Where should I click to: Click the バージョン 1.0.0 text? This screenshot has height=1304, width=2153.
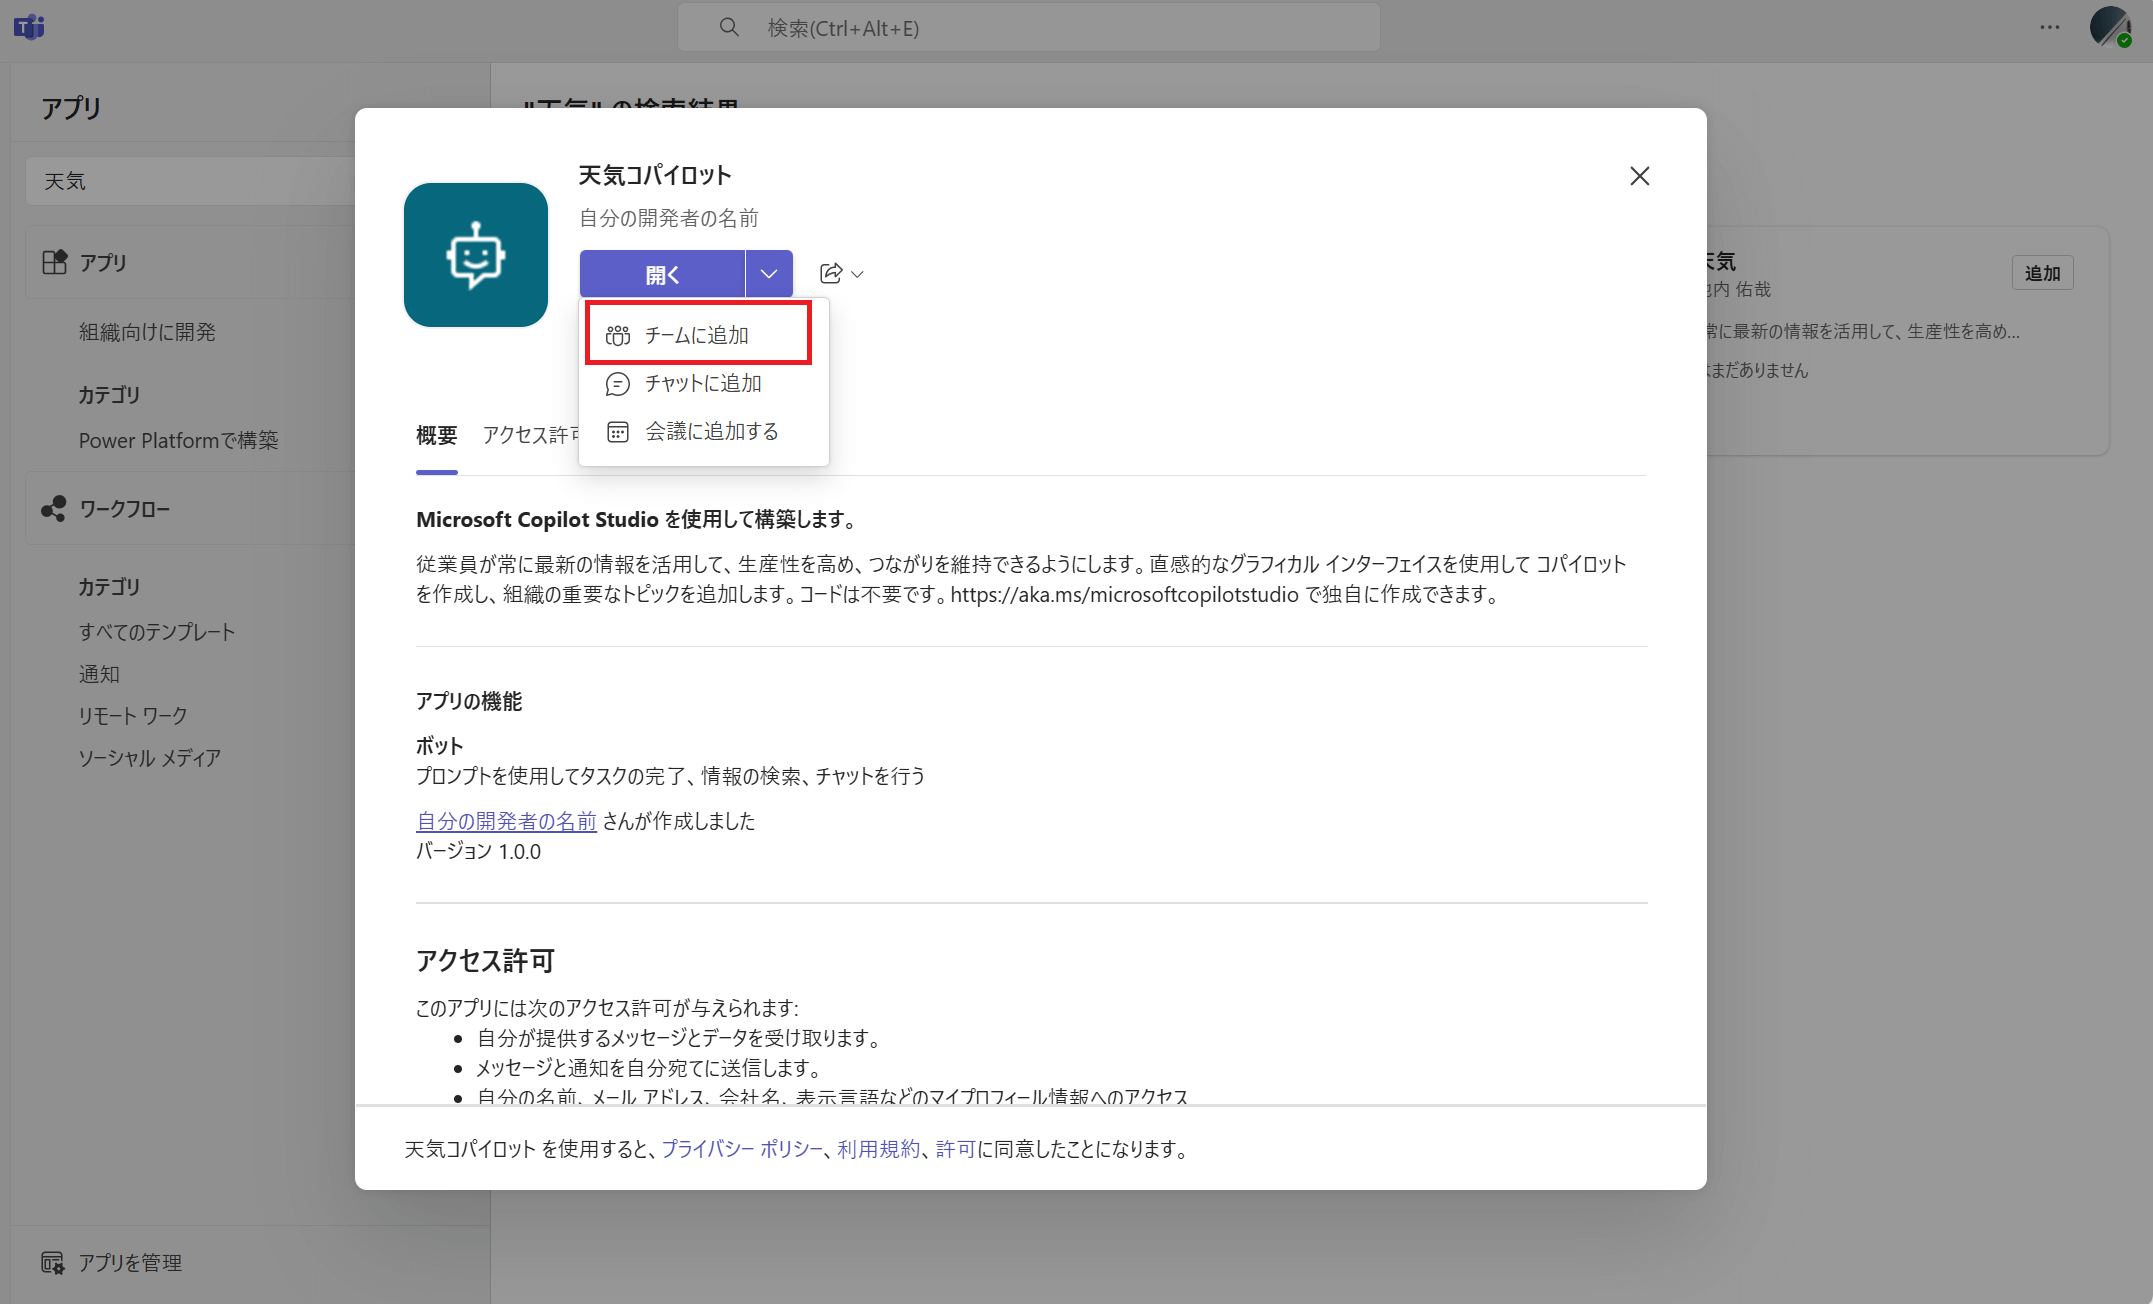[478, 851]
